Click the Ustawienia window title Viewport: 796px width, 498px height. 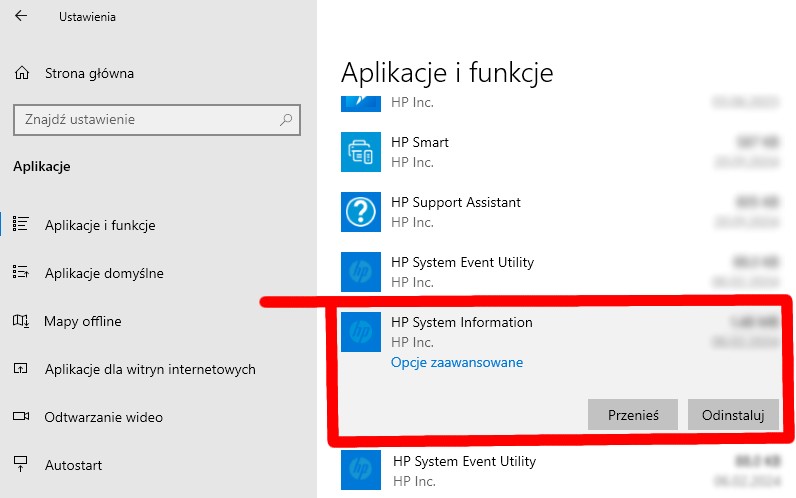(x=87, y=17)
